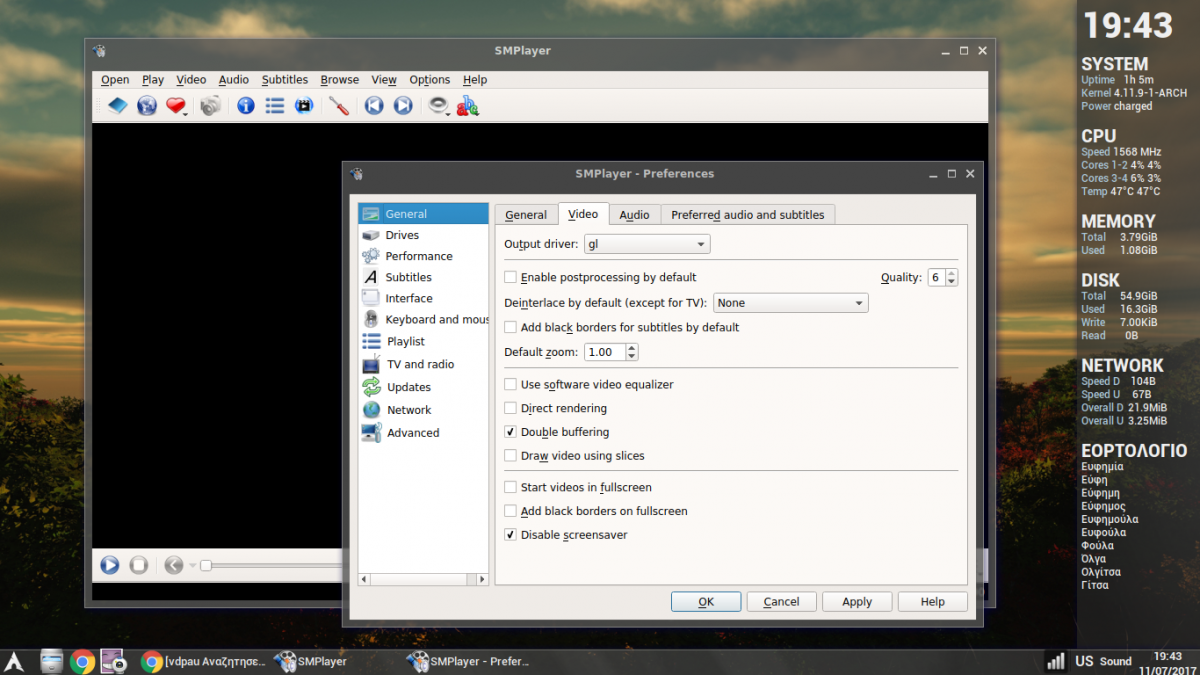Decrease the Quality spinner value
Screen dimensions: 1200x675
point(951,282)
